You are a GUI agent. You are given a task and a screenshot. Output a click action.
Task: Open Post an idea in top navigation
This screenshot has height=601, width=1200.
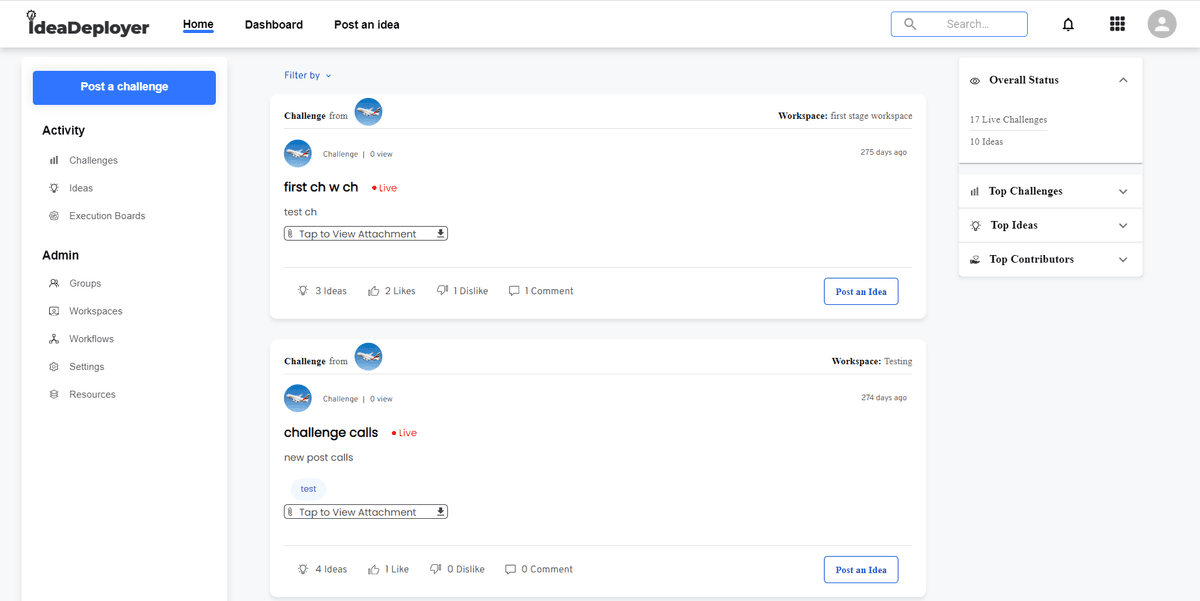point(366,25)
